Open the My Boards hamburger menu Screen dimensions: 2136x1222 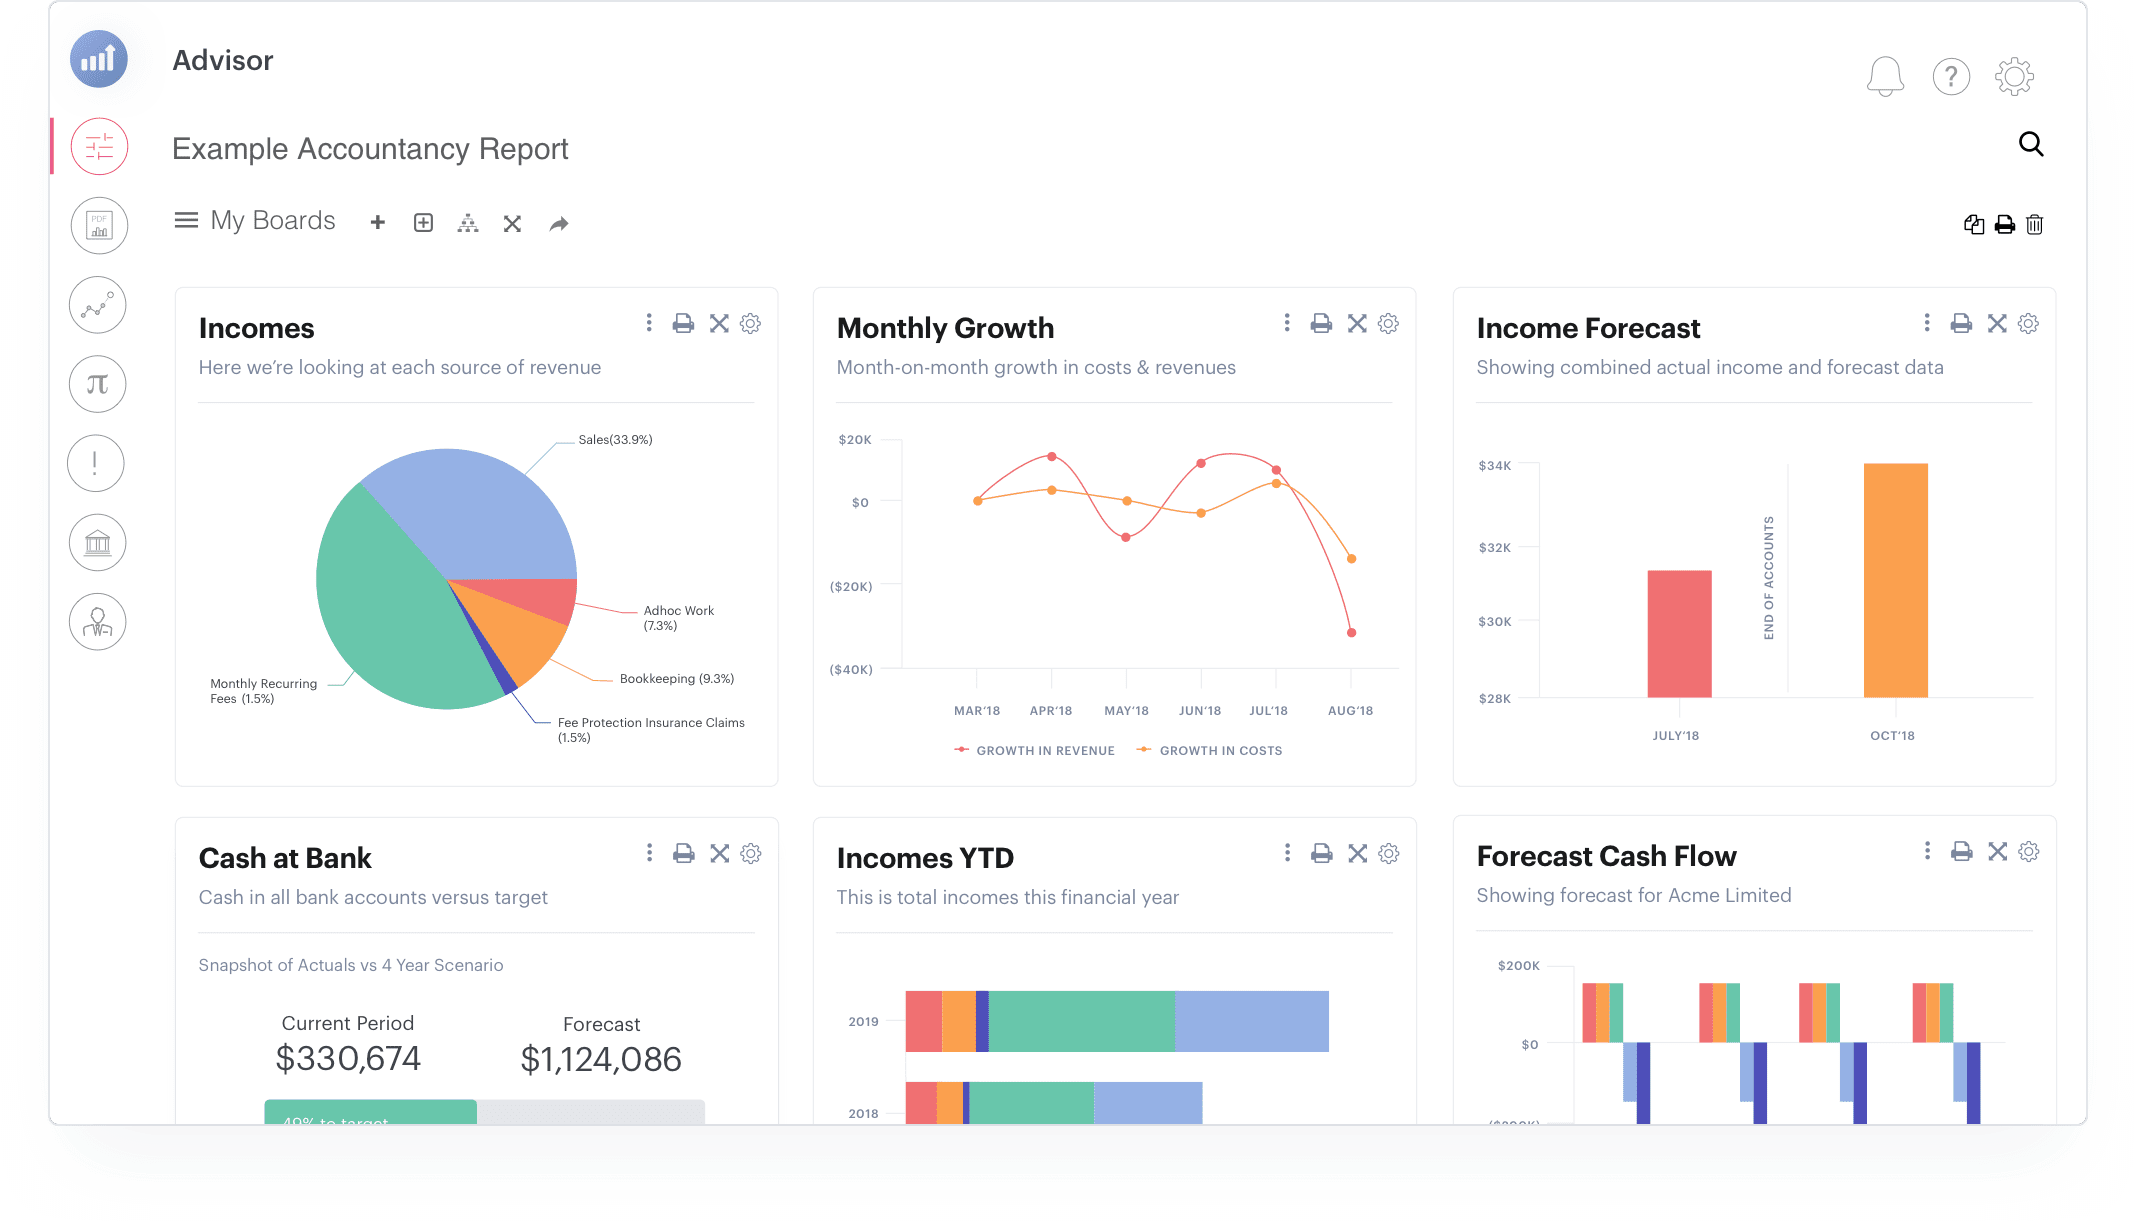coord(186,220)
